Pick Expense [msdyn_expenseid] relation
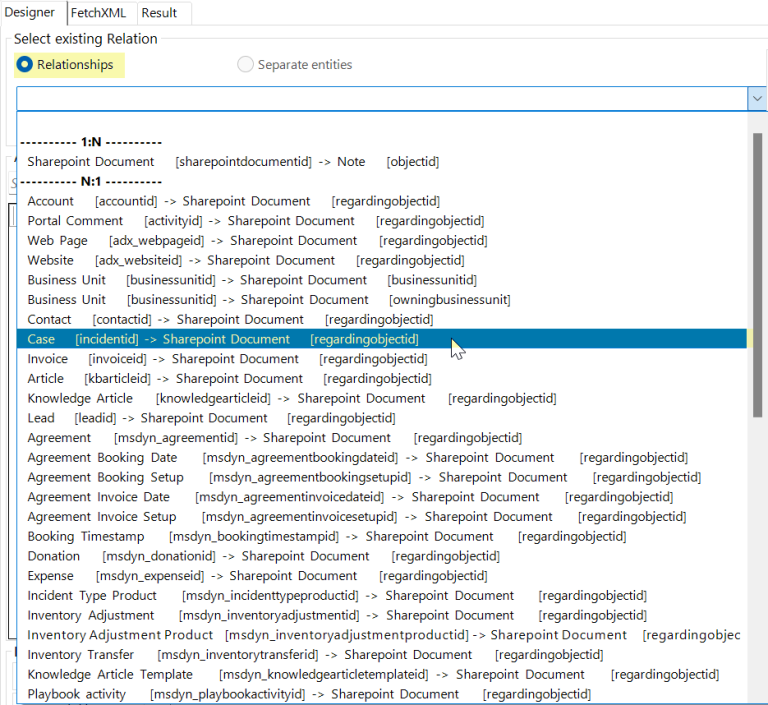The width and height of the screenshot is (768, 705). tap(382, 576)
